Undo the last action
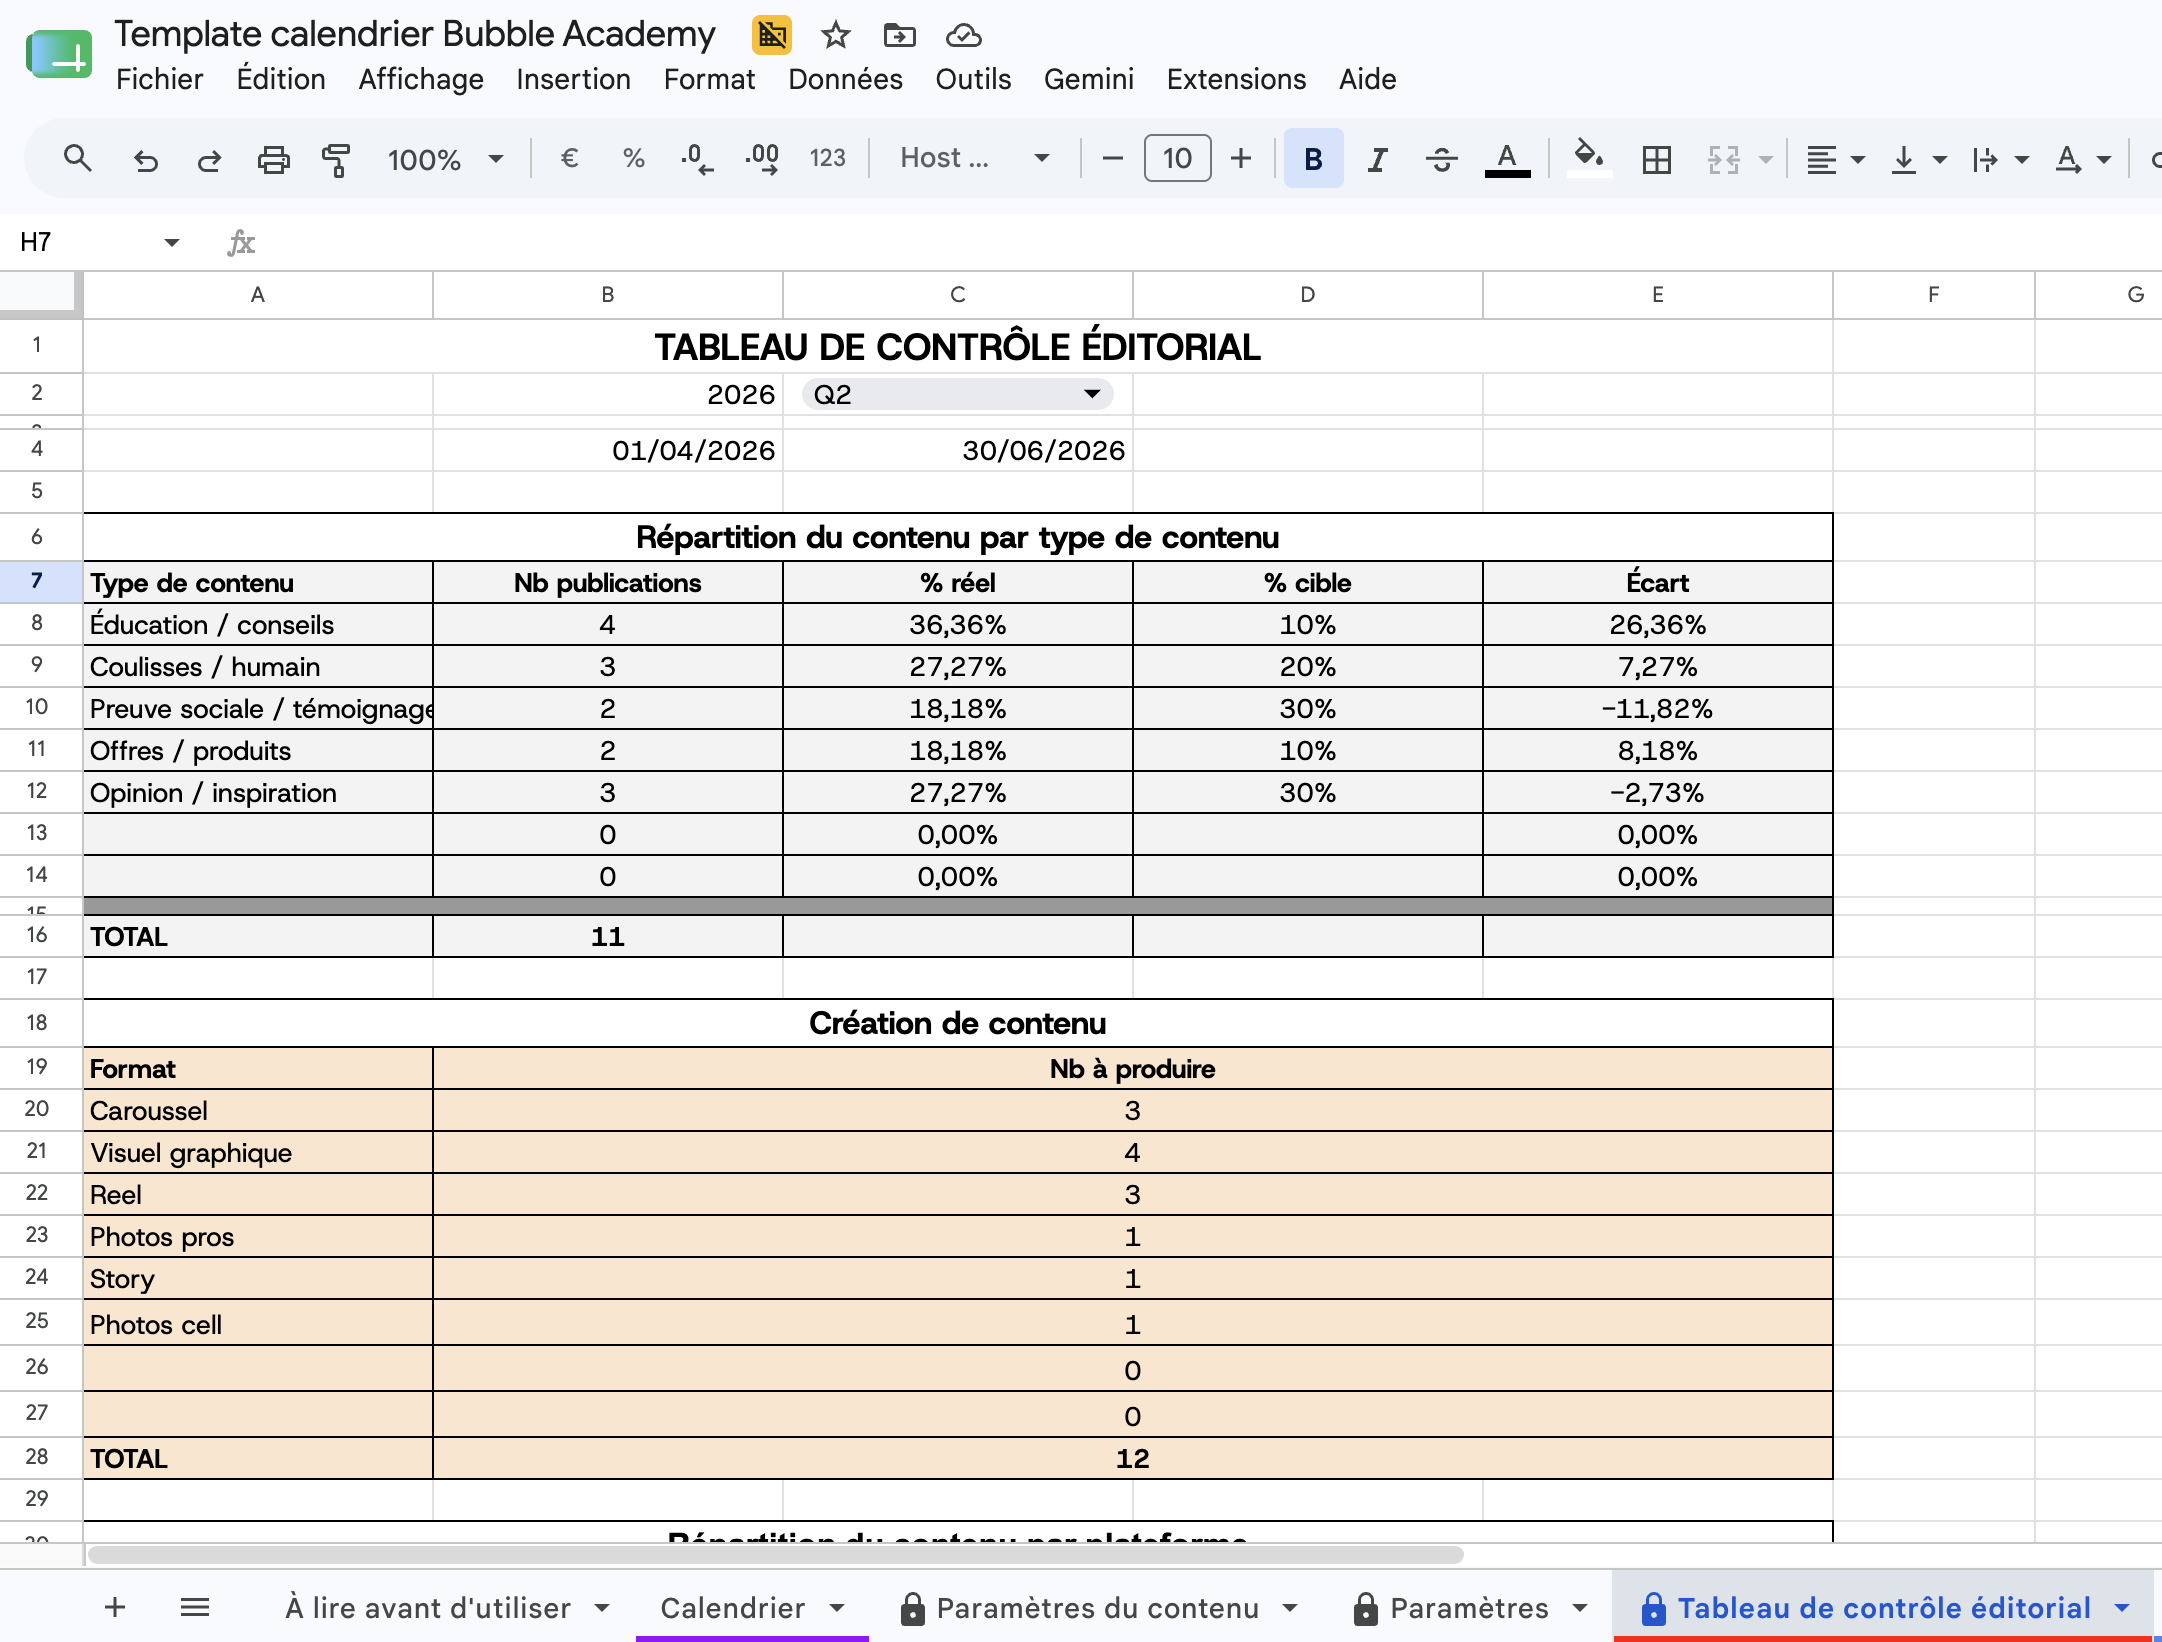The height and width of the screenshot is (1642, 2162). point(146,159)
